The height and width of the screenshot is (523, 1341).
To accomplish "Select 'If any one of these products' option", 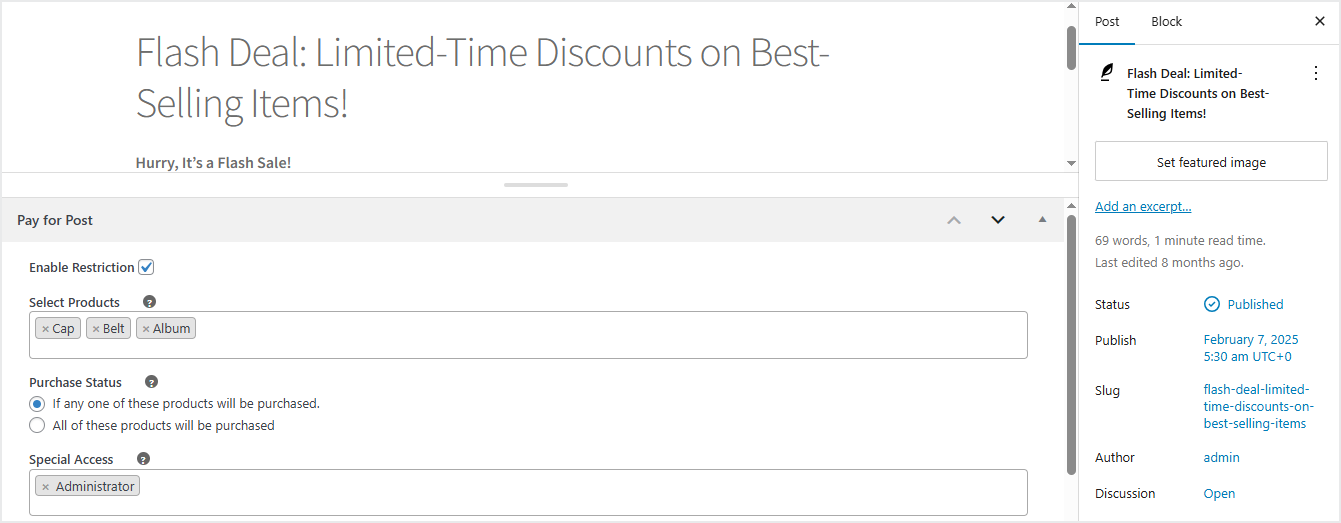I will (37, 404).
